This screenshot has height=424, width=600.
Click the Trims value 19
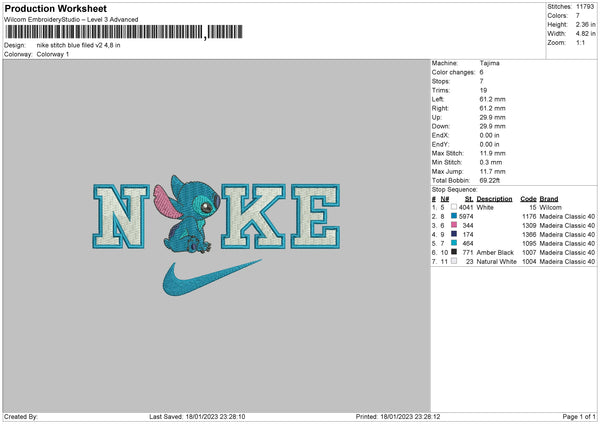(483, 90)
